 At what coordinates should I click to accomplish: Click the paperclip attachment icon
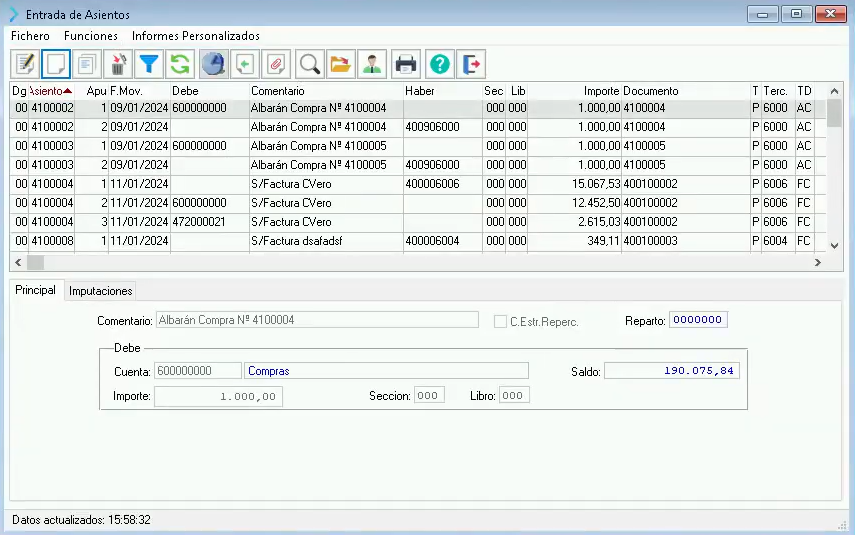click(x=277, y=64)
